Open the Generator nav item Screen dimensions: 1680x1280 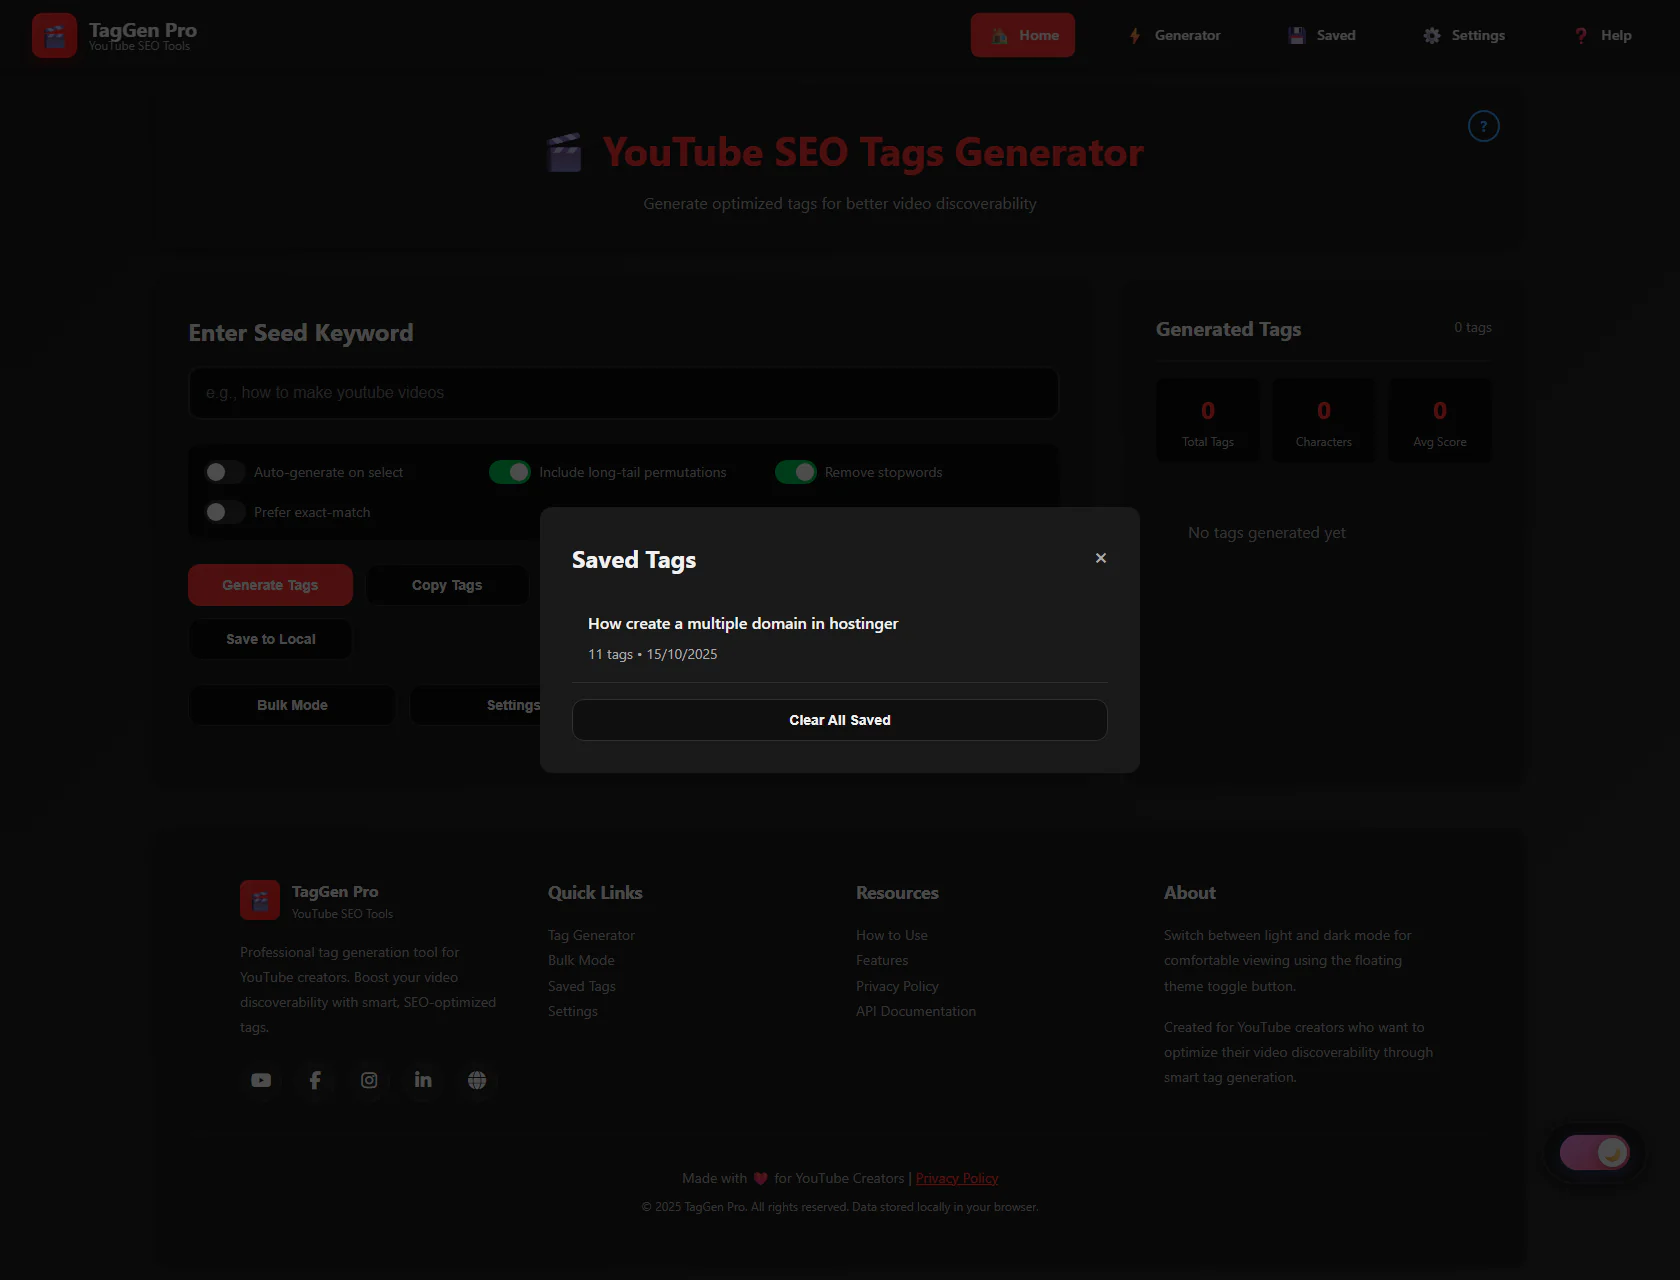(1174, 35)
